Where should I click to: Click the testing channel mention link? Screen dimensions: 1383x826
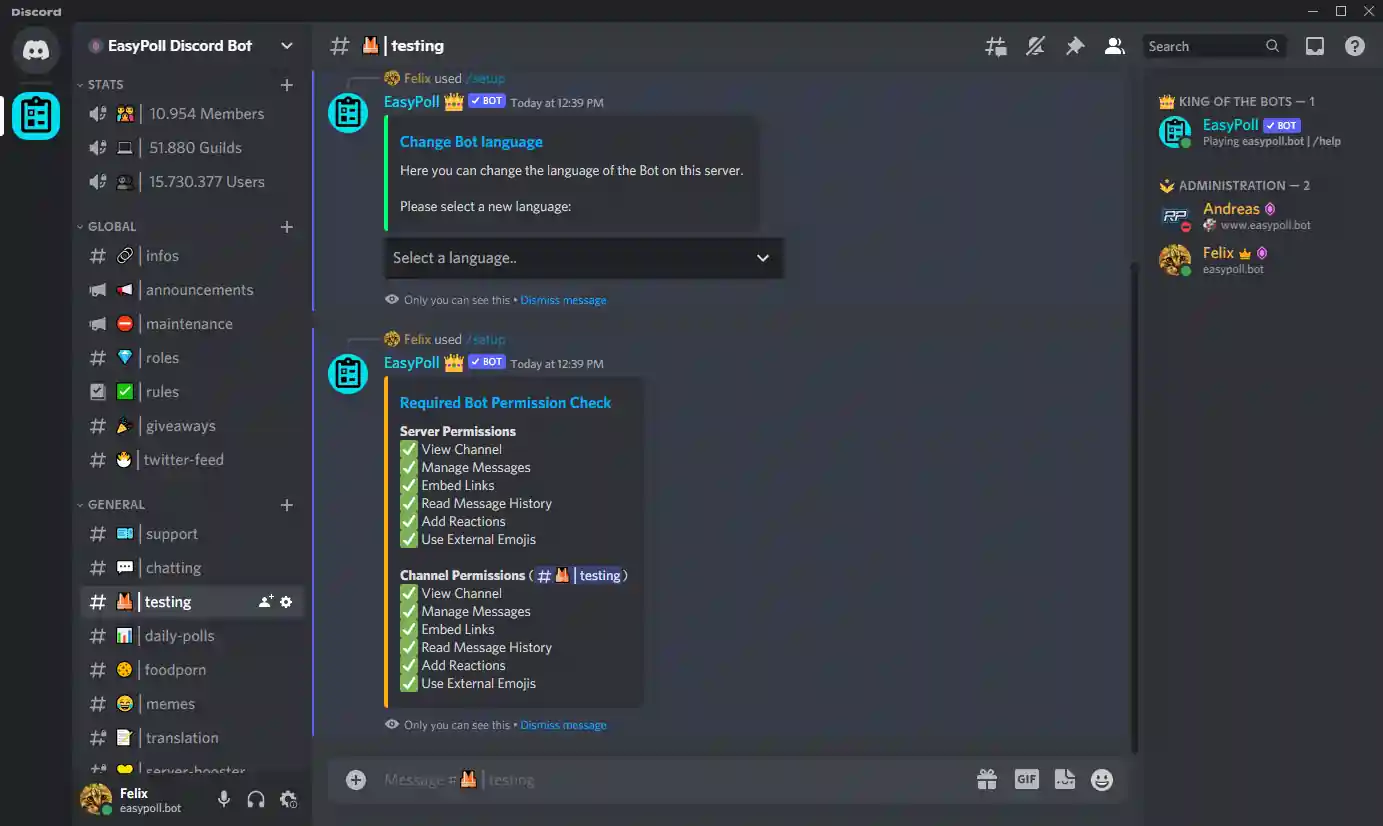(578, 576)
